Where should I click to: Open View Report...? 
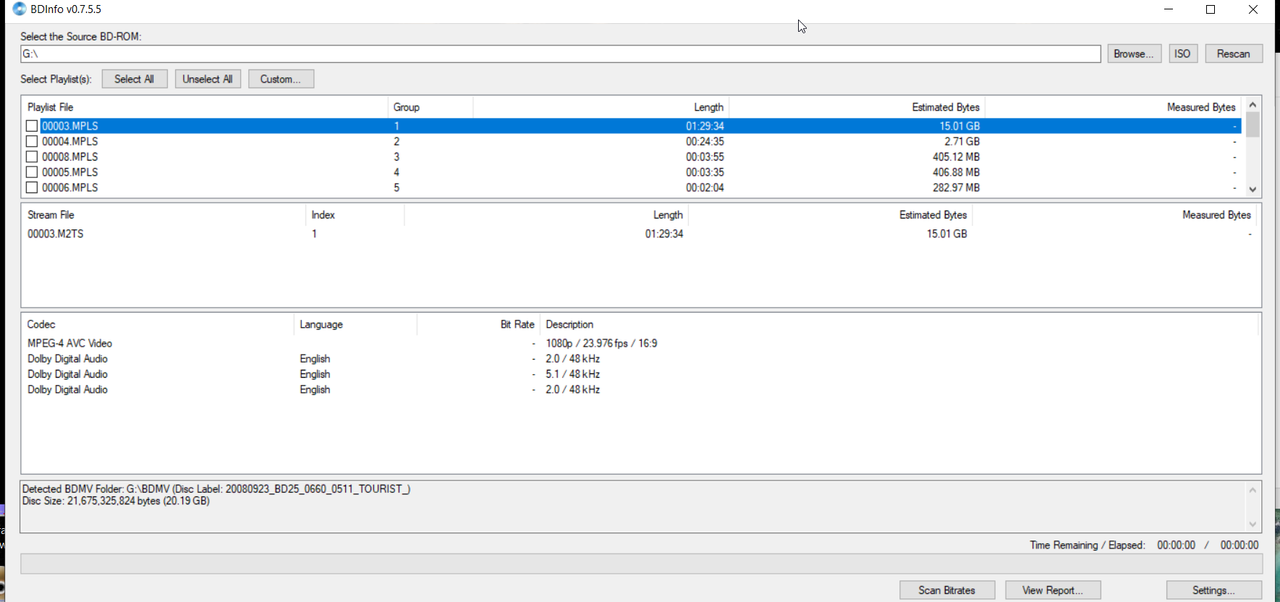point(1052,590)
